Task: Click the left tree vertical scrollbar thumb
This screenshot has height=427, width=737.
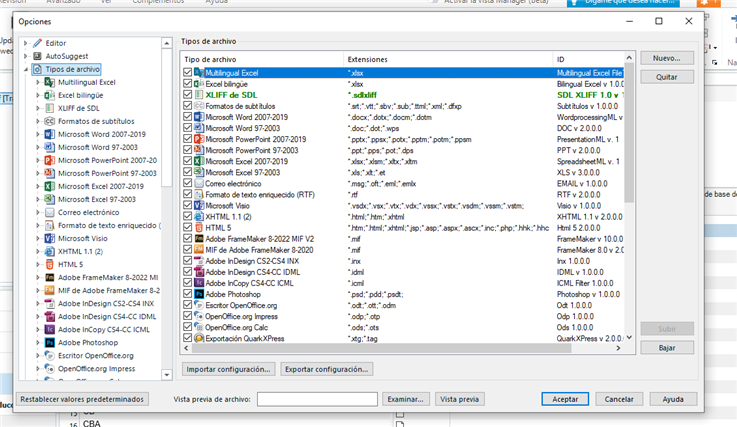Action: click(x=166, y=118)
